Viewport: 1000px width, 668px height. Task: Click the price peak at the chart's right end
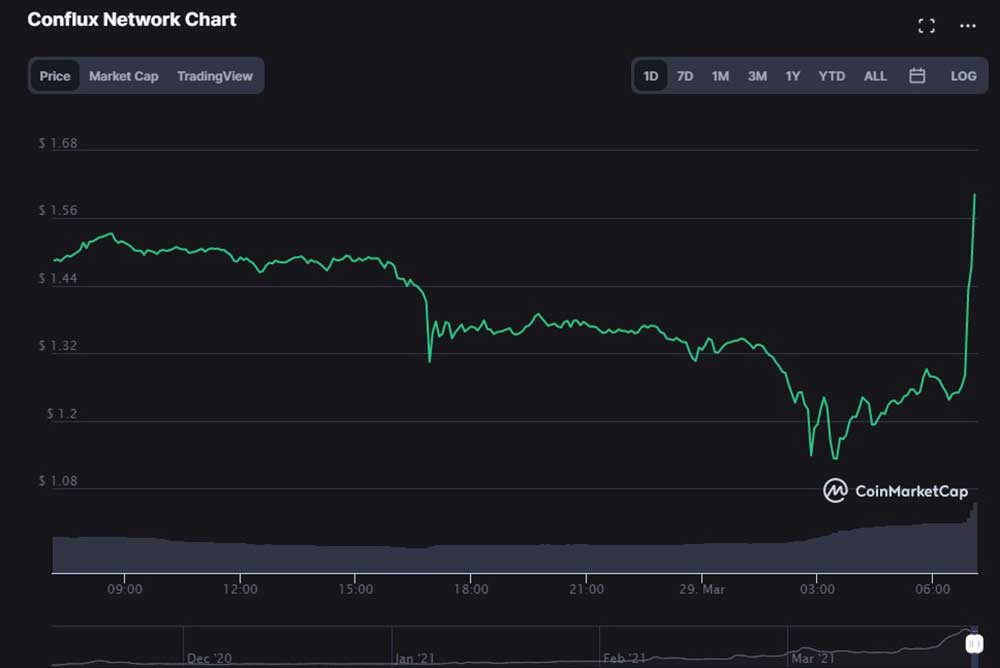coord(974,195)
